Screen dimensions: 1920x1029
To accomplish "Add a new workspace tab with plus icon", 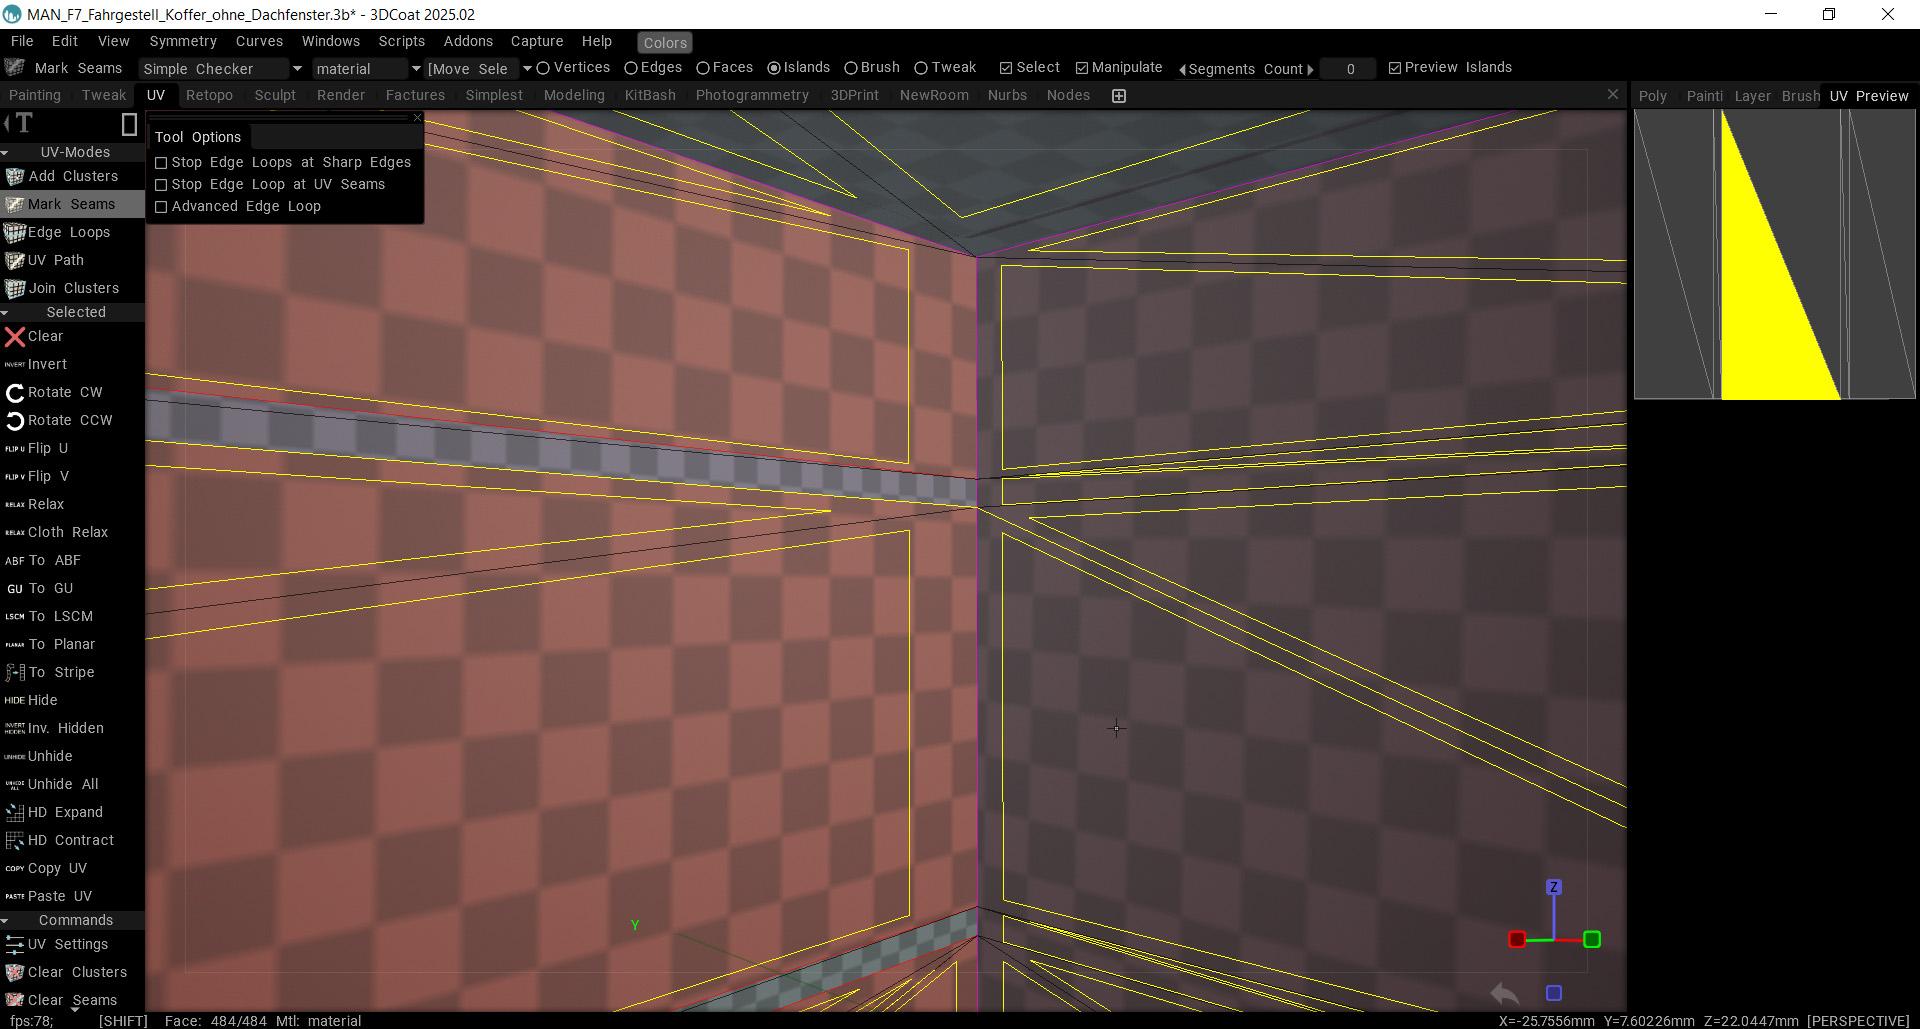I will 1119,96.
